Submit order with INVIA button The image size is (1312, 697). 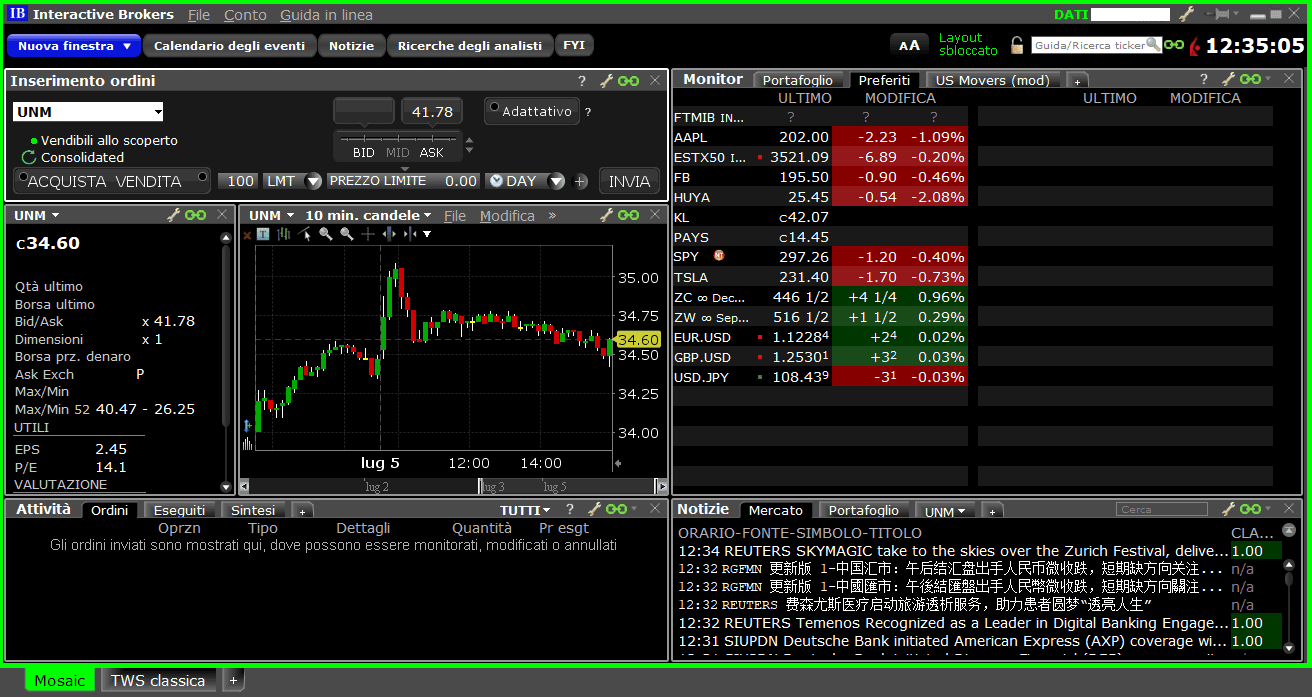pyautogui.click(x=629, y=181)
